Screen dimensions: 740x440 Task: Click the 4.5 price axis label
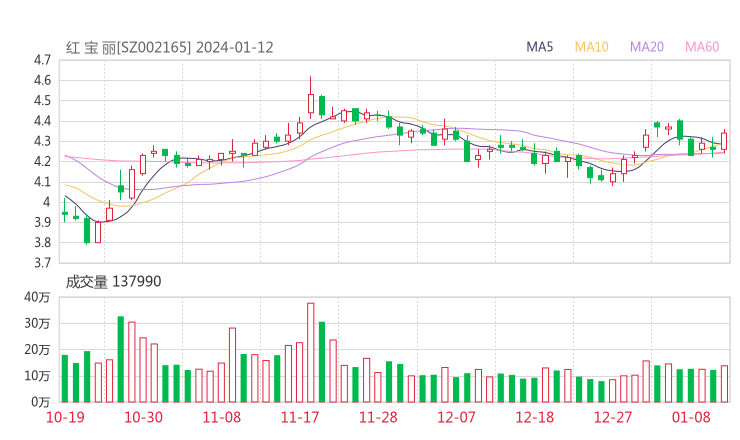click(42, 101)
